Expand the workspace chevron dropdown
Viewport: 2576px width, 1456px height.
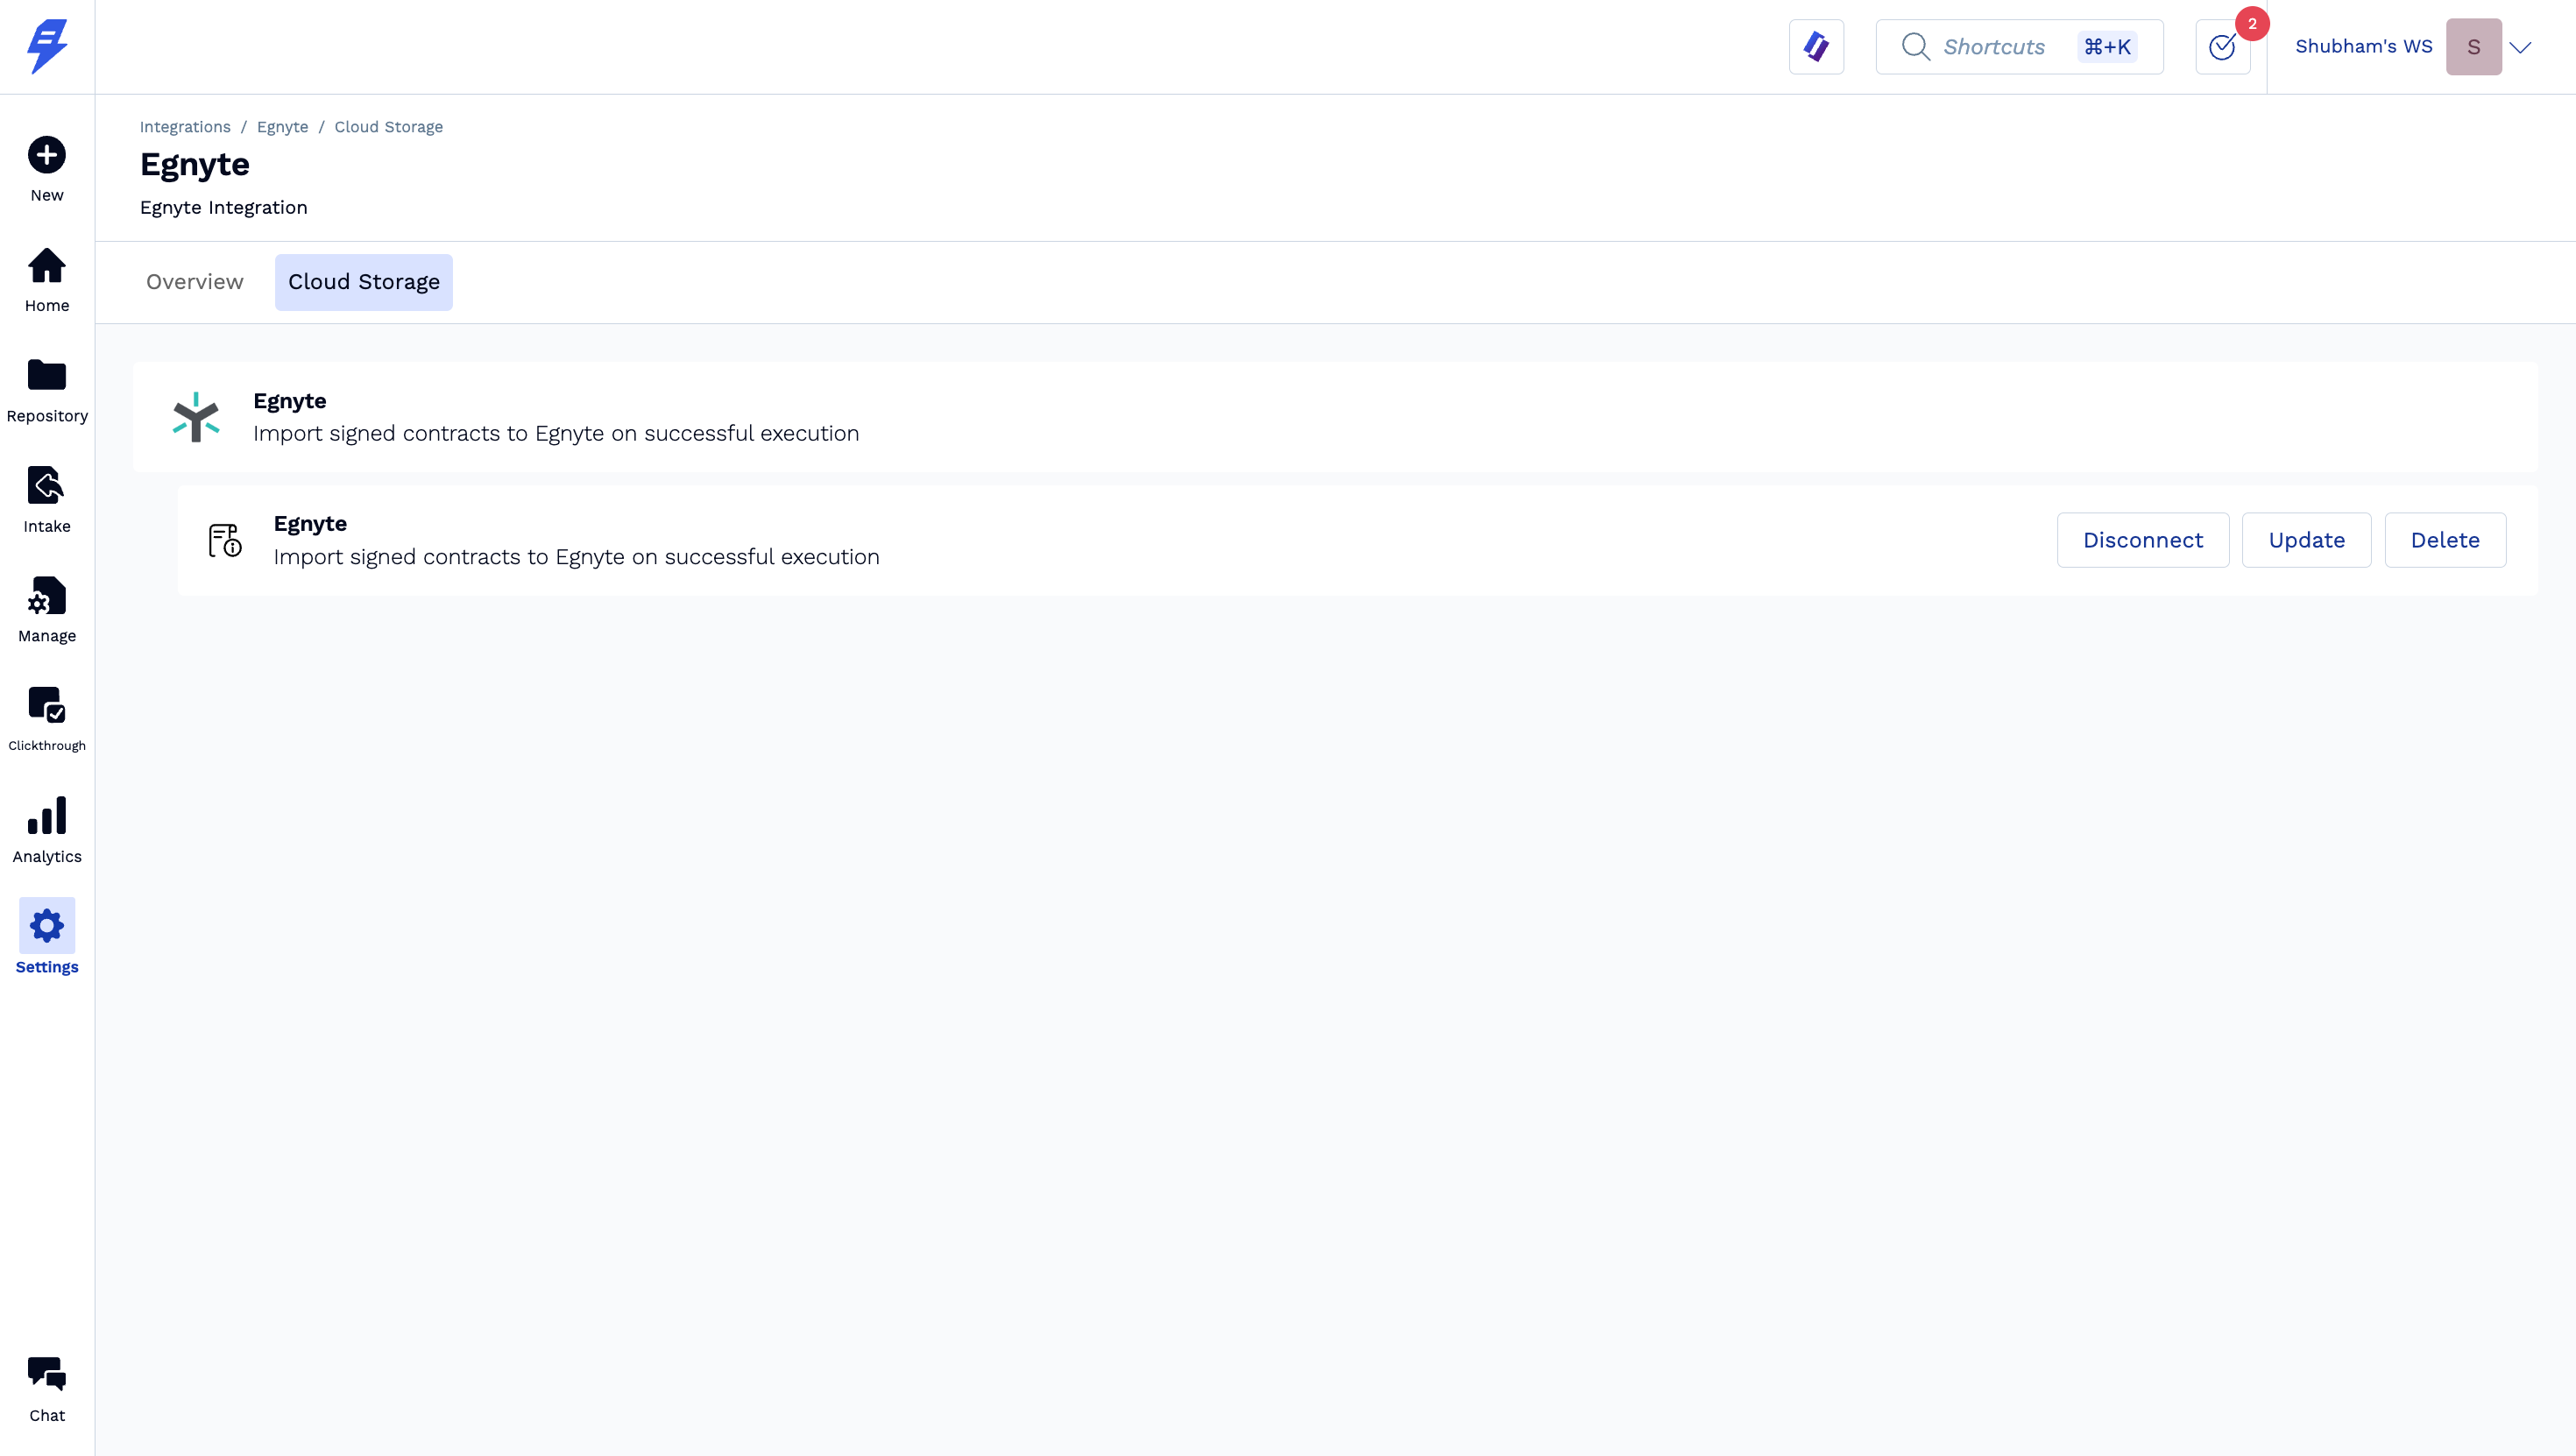pyautogui.click(x=2520, y=47)
